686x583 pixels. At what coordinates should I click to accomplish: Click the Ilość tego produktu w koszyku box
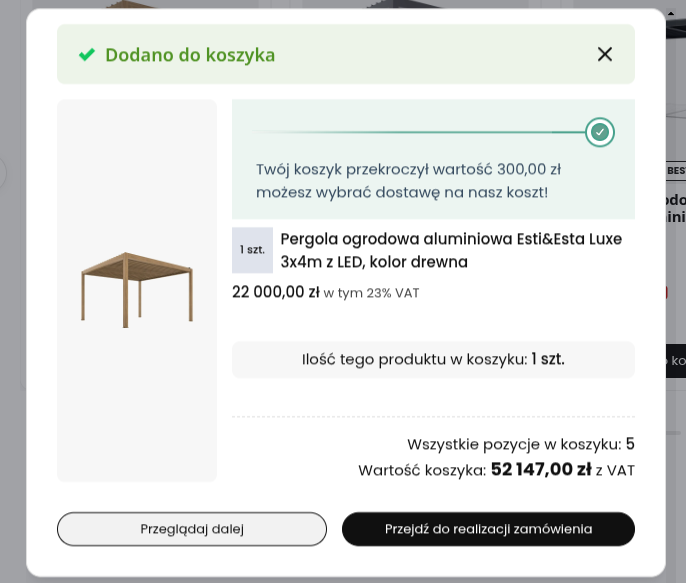pyautogui.click(x=433, y=360)
